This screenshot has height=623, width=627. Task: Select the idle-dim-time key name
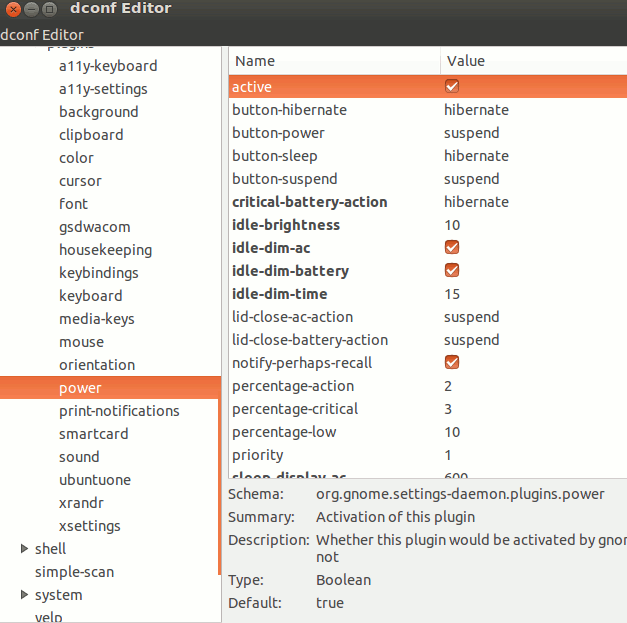(280, 294)
